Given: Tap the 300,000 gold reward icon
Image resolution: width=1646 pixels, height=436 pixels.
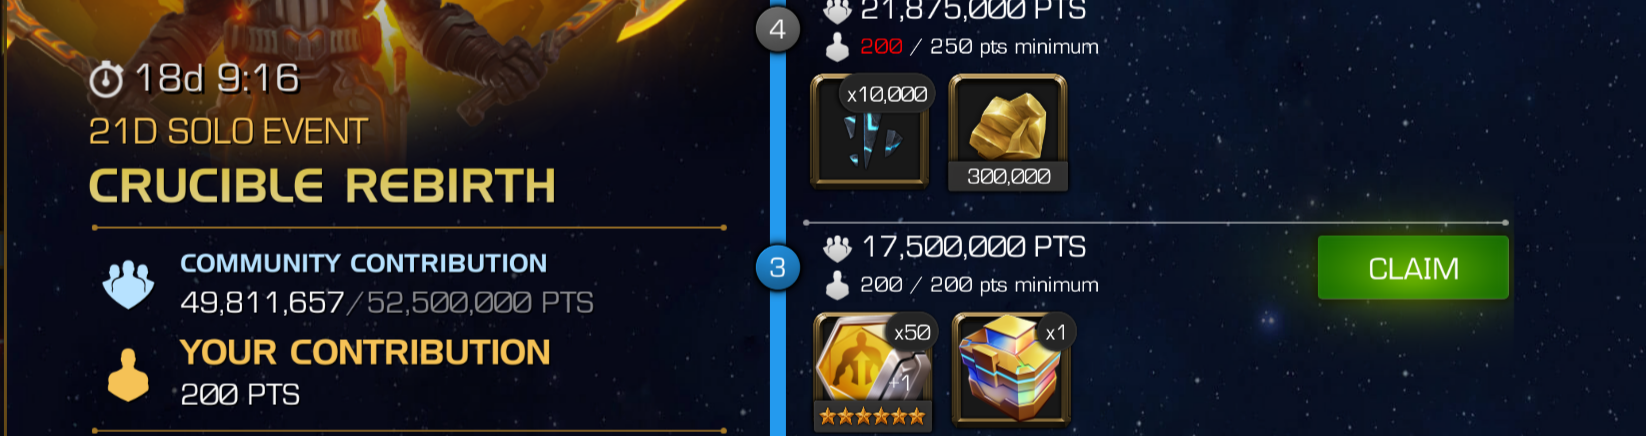Looking at the screenshot, I should click(1008, 132).
